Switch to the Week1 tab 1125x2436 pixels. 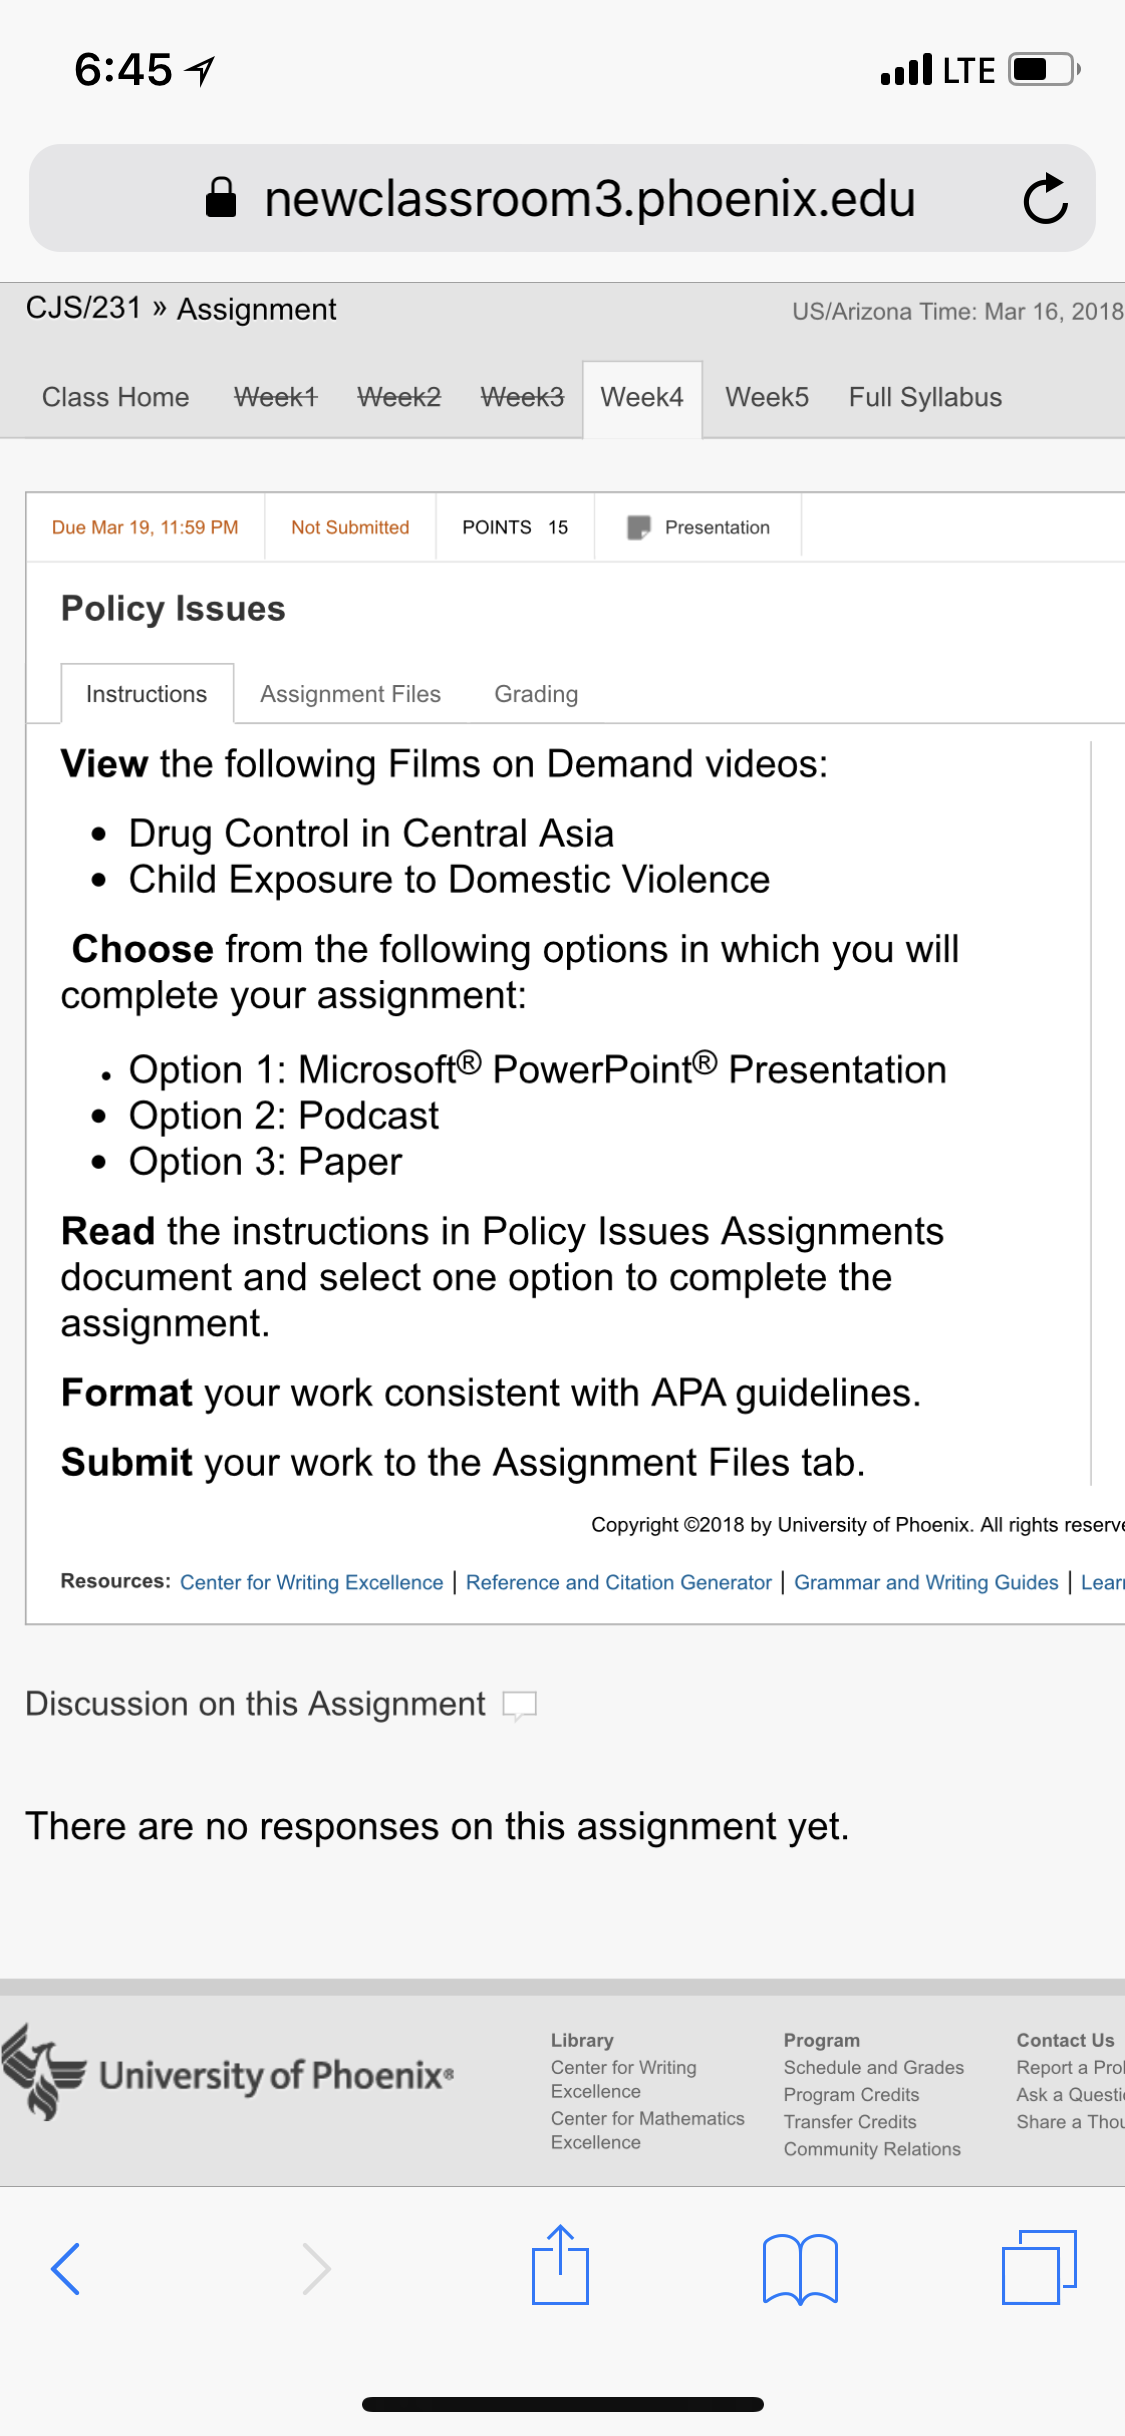(x=276, y=397)
